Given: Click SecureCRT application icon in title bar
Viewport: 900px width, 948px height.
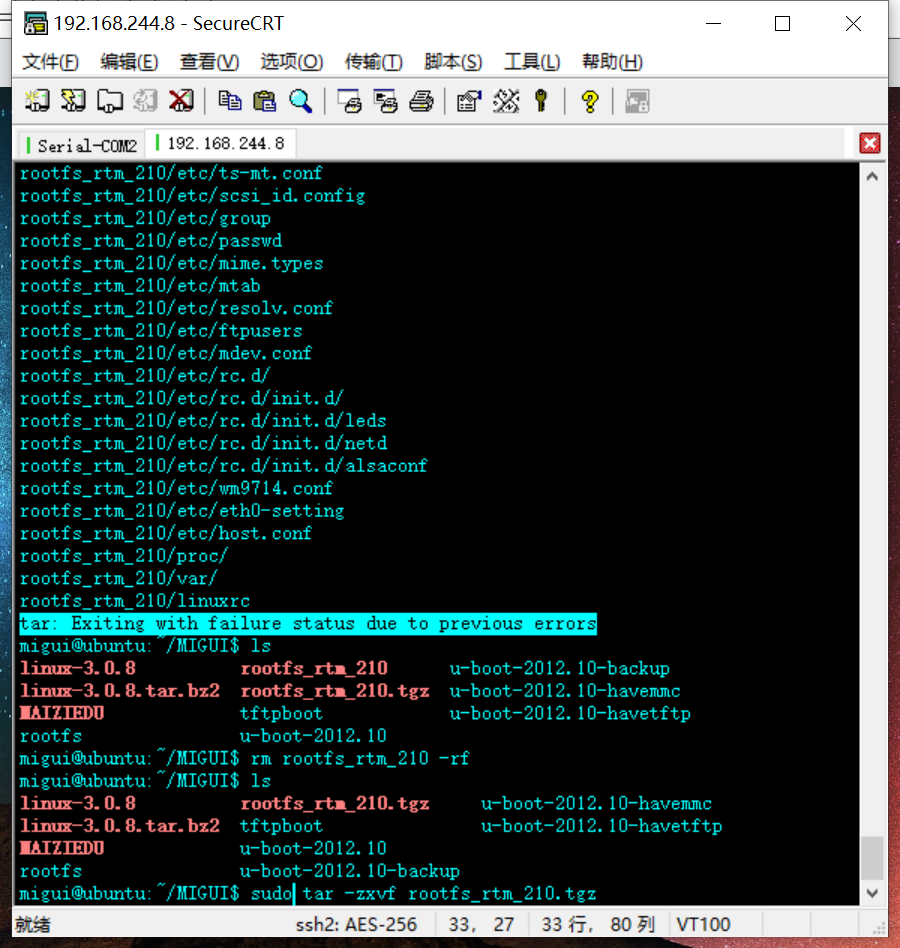Looking at the screenshot, I should click(x=35, y=24).
